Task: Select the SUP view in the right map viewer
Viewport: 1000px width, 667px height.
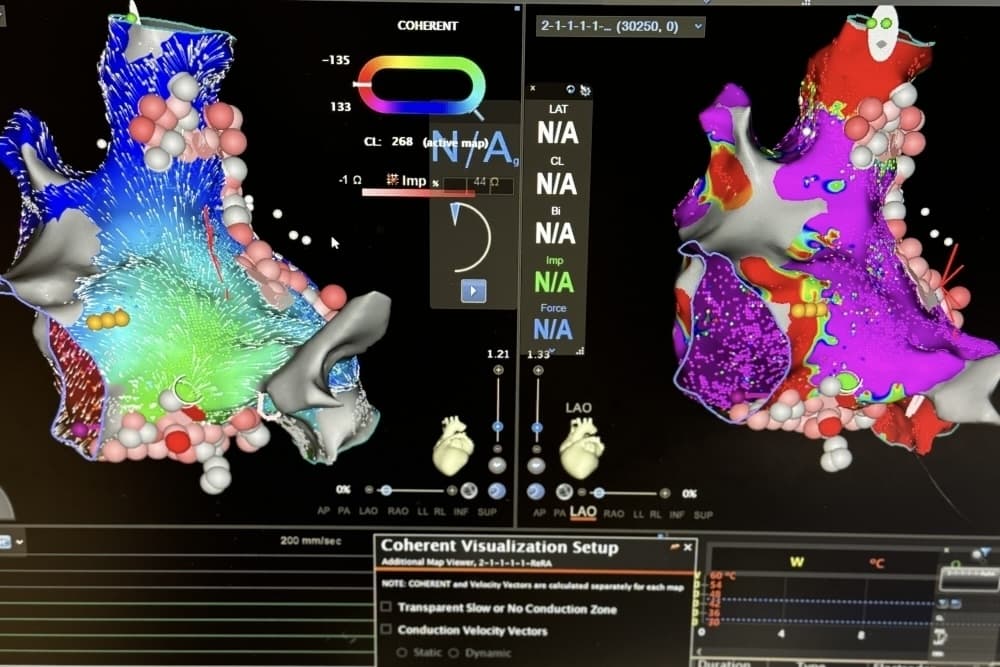Action: [703, 515]
